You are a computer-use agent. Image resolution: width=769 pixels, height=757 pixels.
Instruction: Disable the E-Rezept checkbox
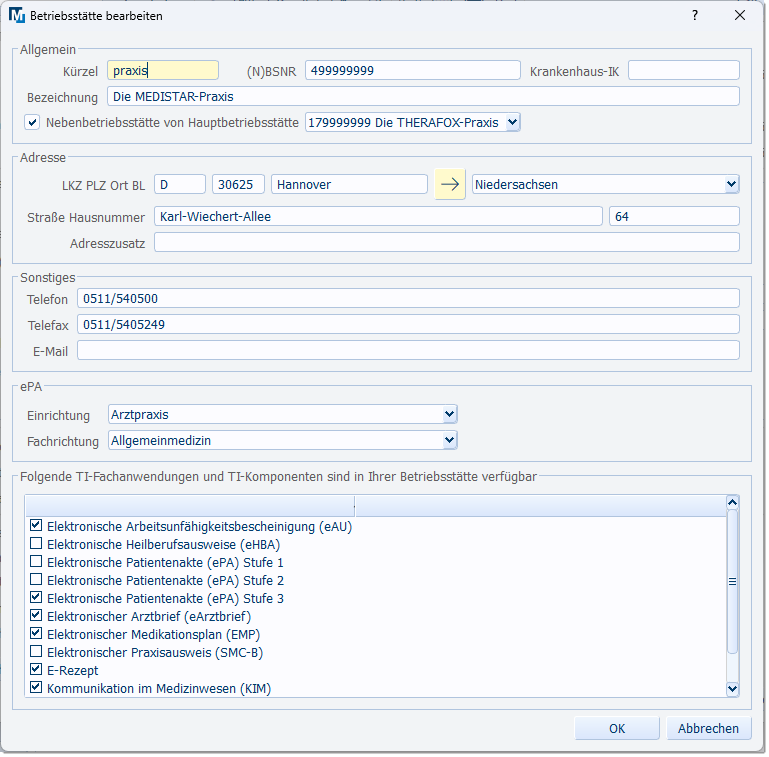click(x=36, y=670)
